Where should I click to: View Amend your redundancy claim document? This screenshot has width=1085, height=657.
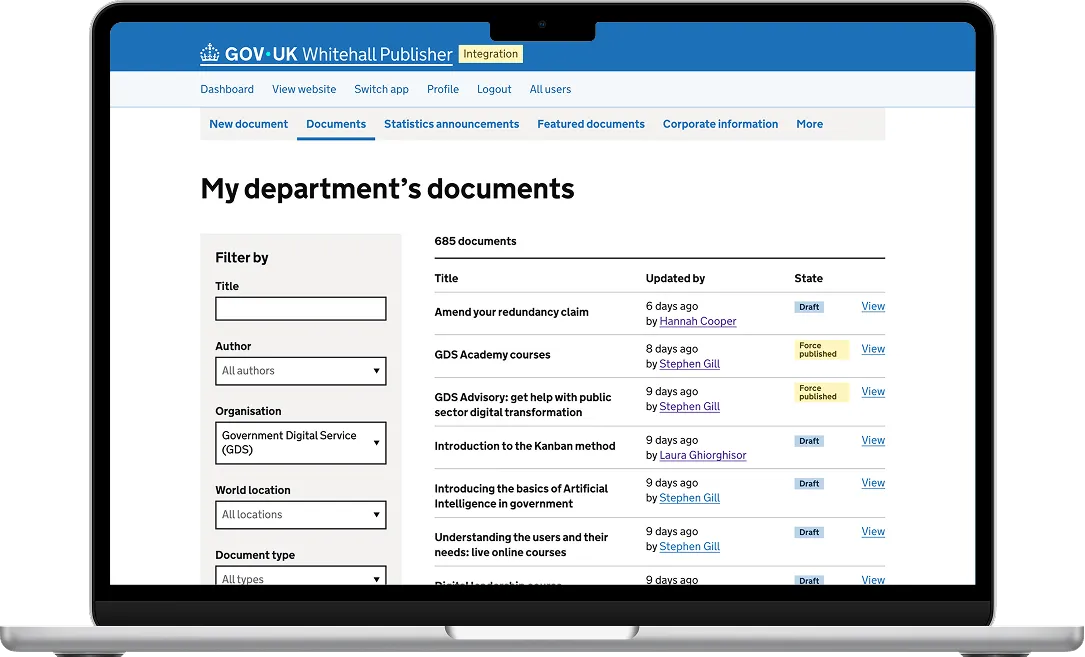point(873,306)
